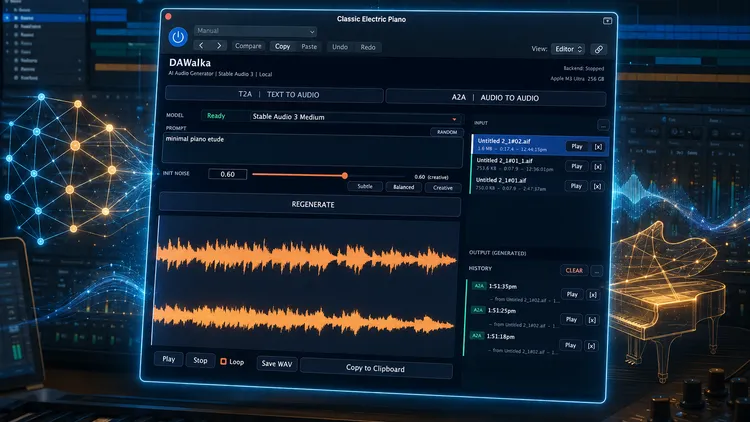Click the A2A badge on 1:51:35pm entry
The height and width of the screenshot is (422, 750).
coord(479,286)
